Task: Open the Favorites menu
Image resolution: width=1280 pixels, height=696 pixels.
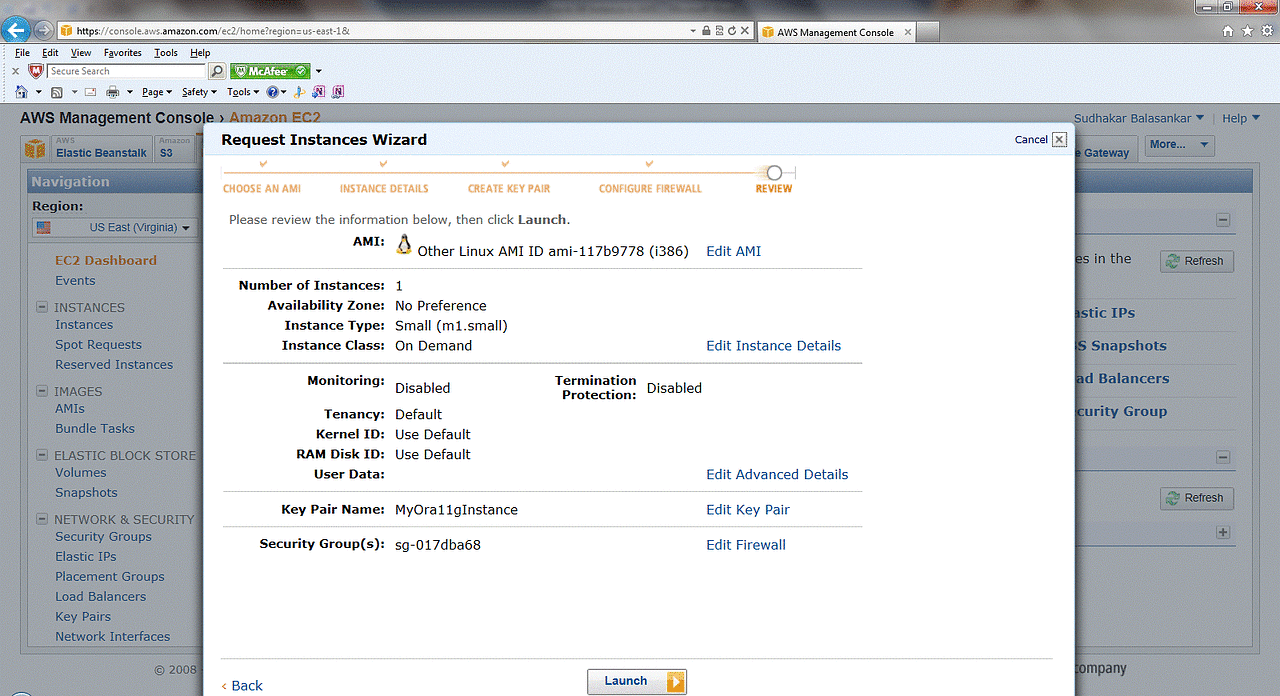Action: pyautogui.click(x=123, y=53)
